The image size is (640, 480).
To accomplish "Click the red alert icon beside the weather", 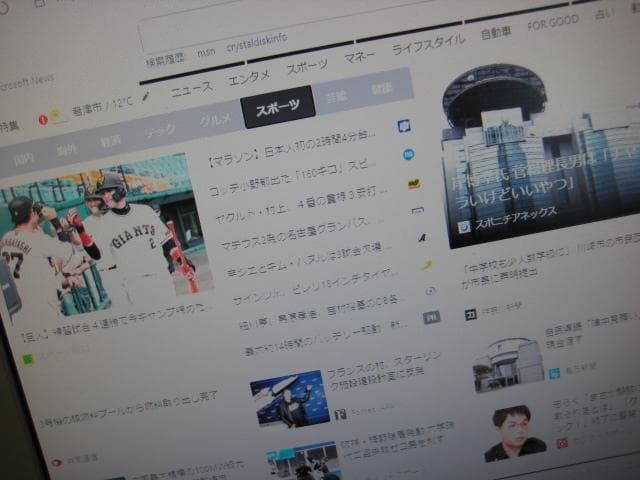I will coord(43,120).
